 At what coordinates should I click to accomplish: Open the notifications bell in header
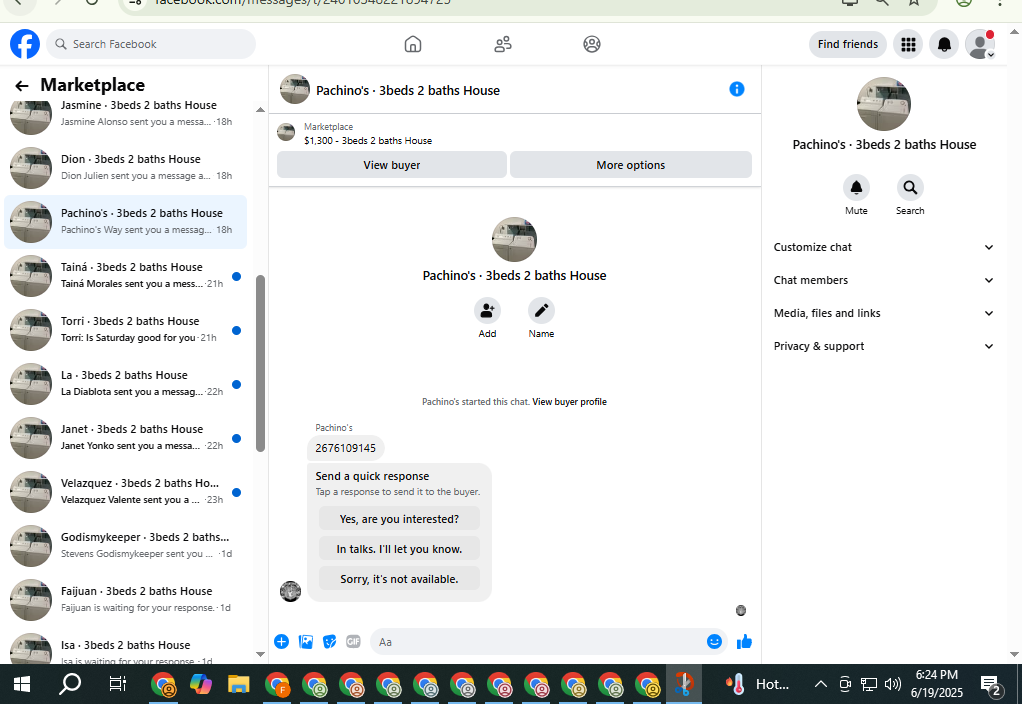click(944, 44)
